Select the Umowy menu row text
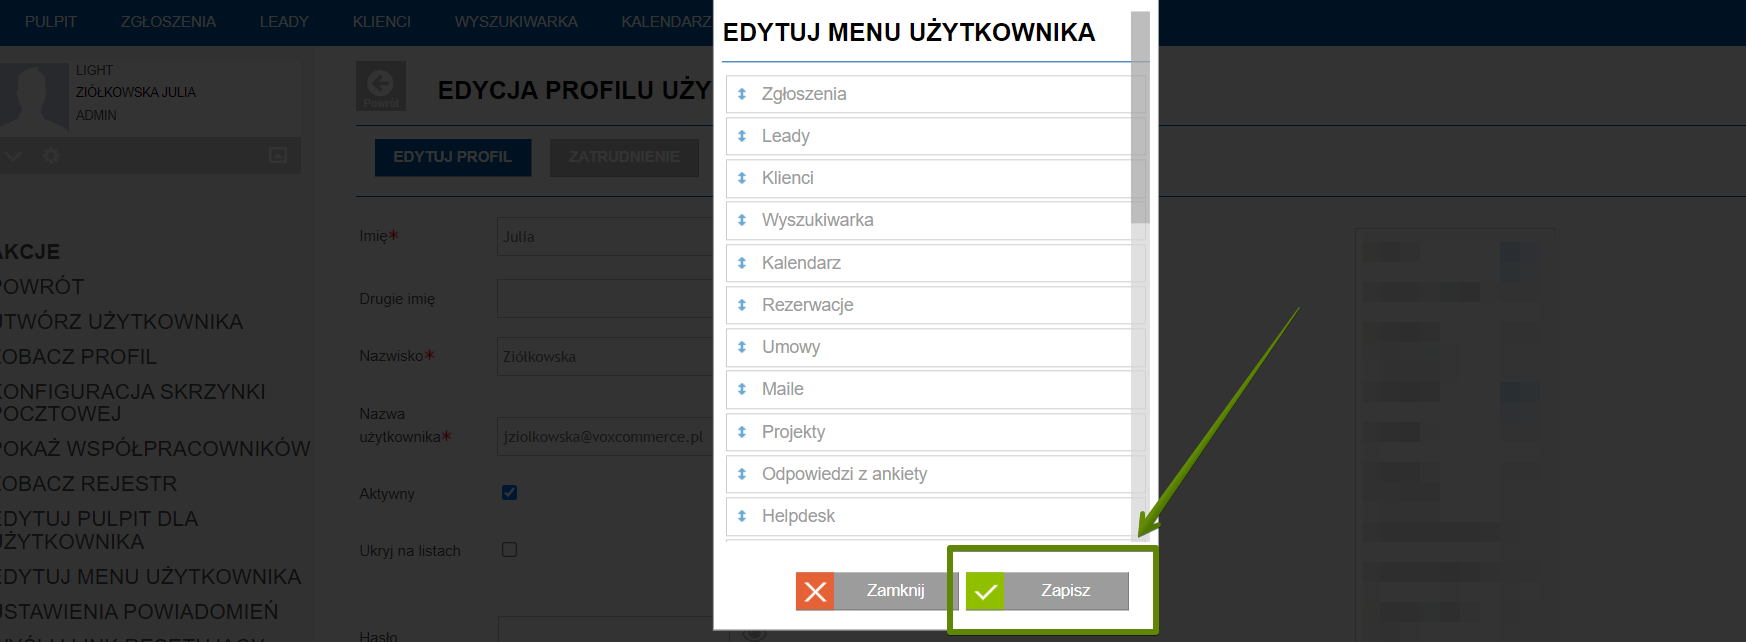Viewport: 1746px width, 642px height. pyautogui.click(x=791, y=347)
